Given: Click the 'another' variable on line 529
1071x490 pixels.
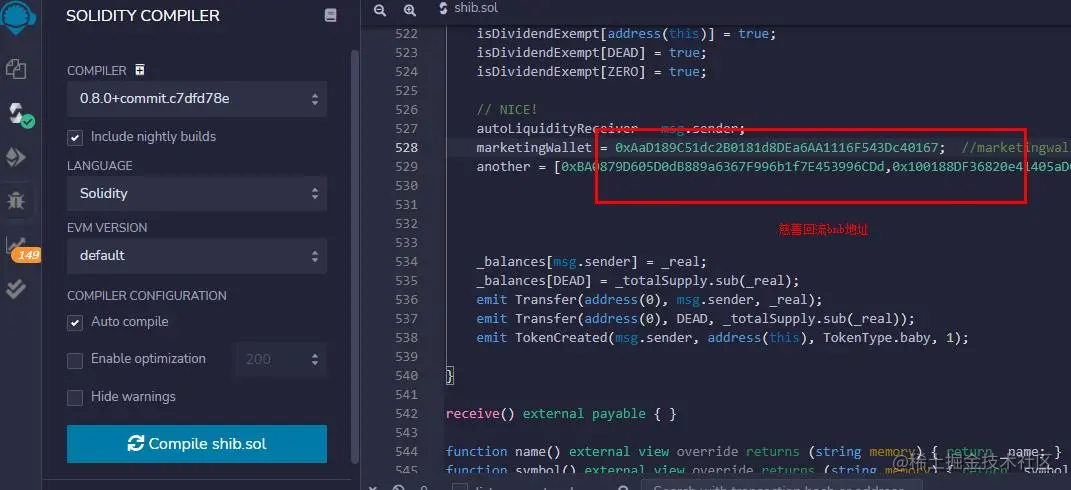Looking at the screenshot, I should 503,167.
